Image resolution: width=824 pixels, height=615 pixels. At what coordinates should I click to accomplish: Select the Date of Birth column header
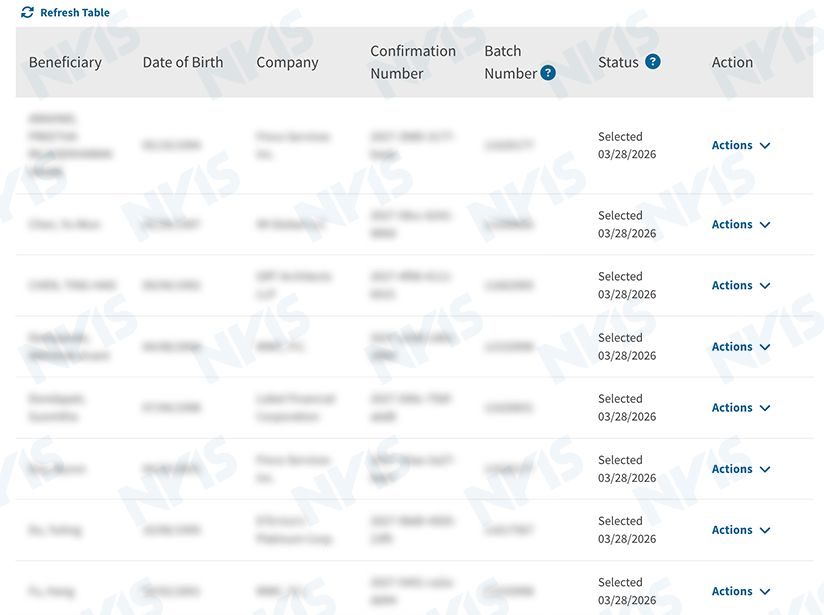click(x=183, y=62)
